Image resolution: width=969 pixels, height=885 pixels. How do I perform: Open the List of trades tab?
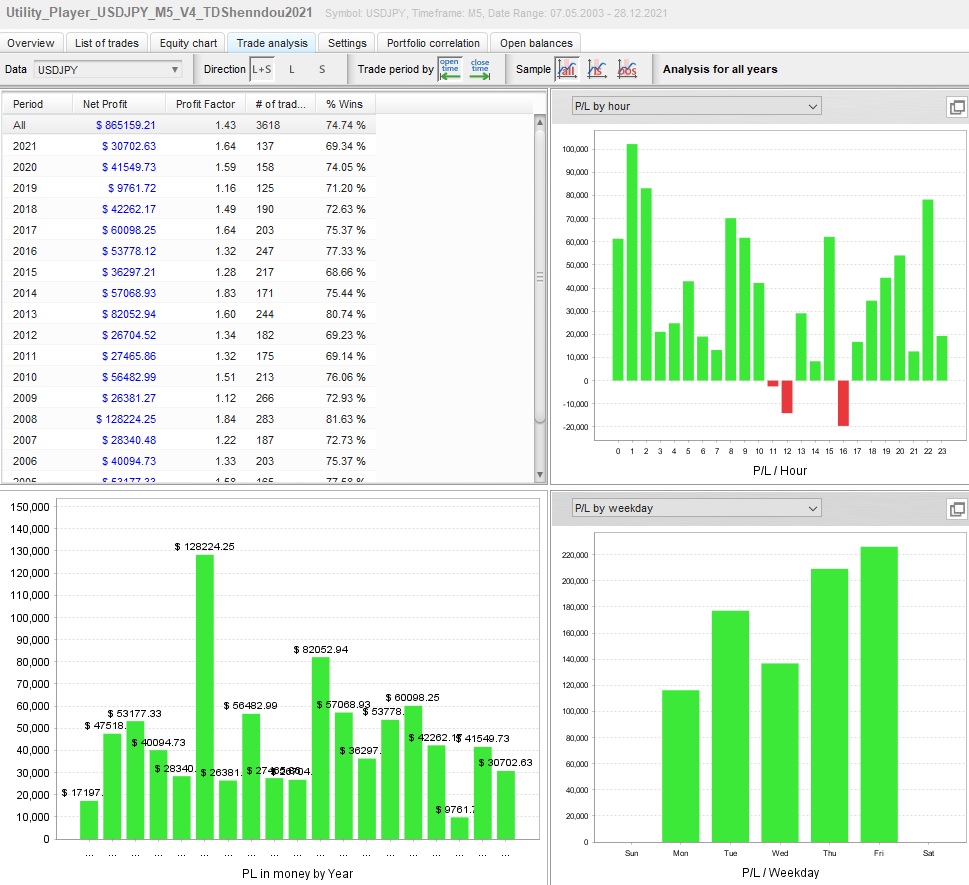pyautogui.click(x=107, y=43)
